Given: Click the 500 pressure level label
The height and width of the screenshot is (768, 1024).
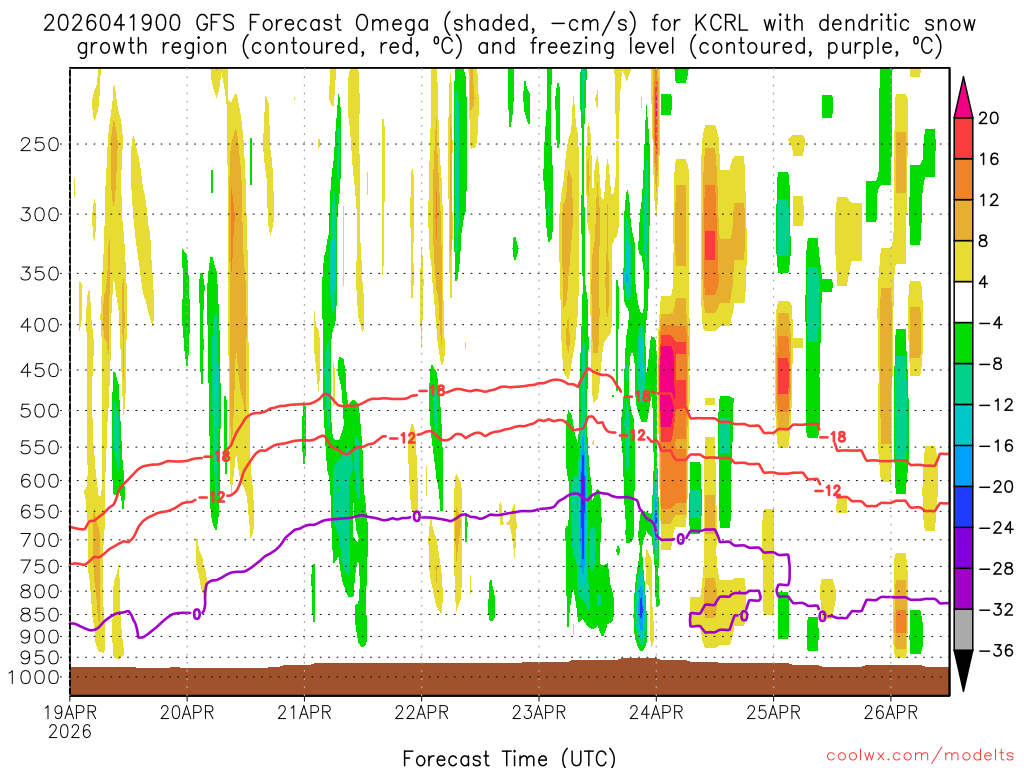Looking at the screenshot, I should pos(40,411).
